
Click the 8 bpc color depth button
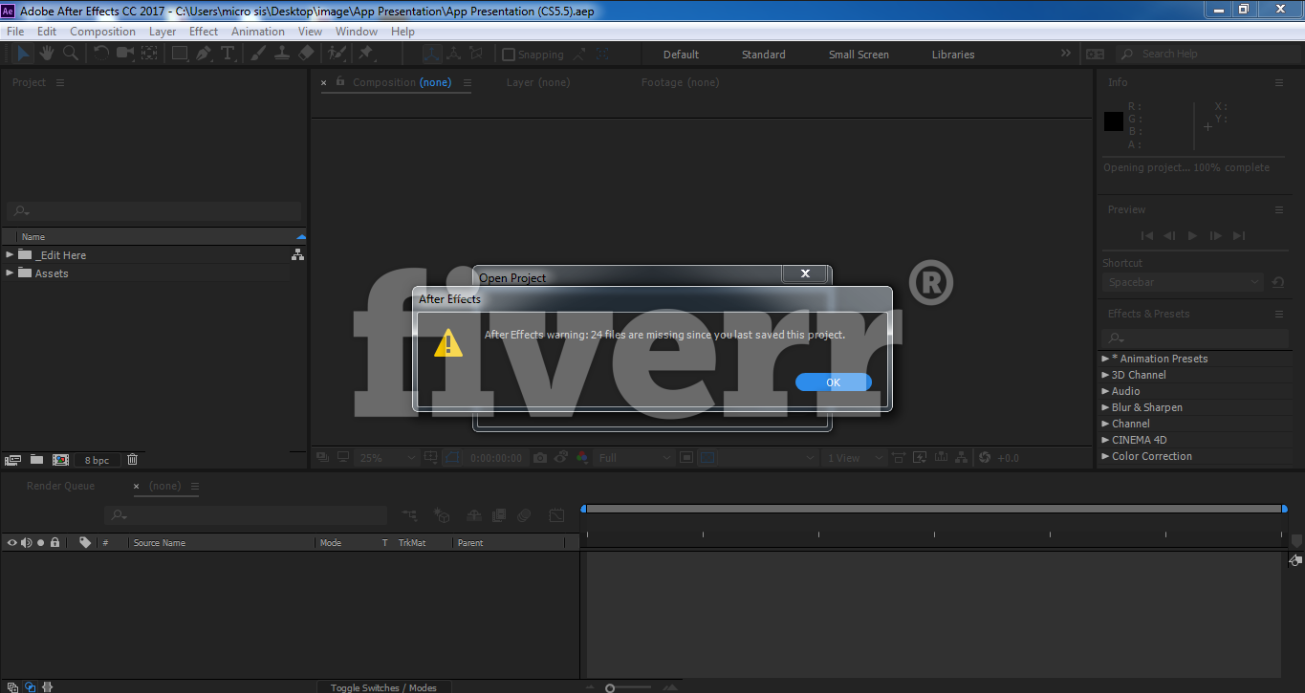tap(97, 460)
